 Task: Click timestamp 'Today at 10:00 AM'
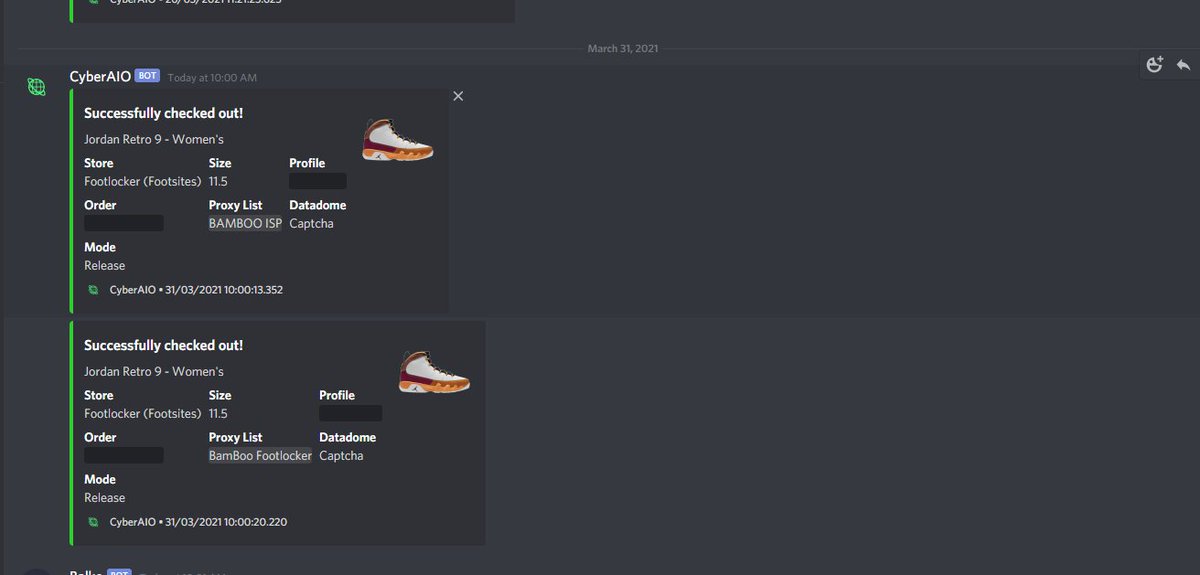tap(212, 77)
